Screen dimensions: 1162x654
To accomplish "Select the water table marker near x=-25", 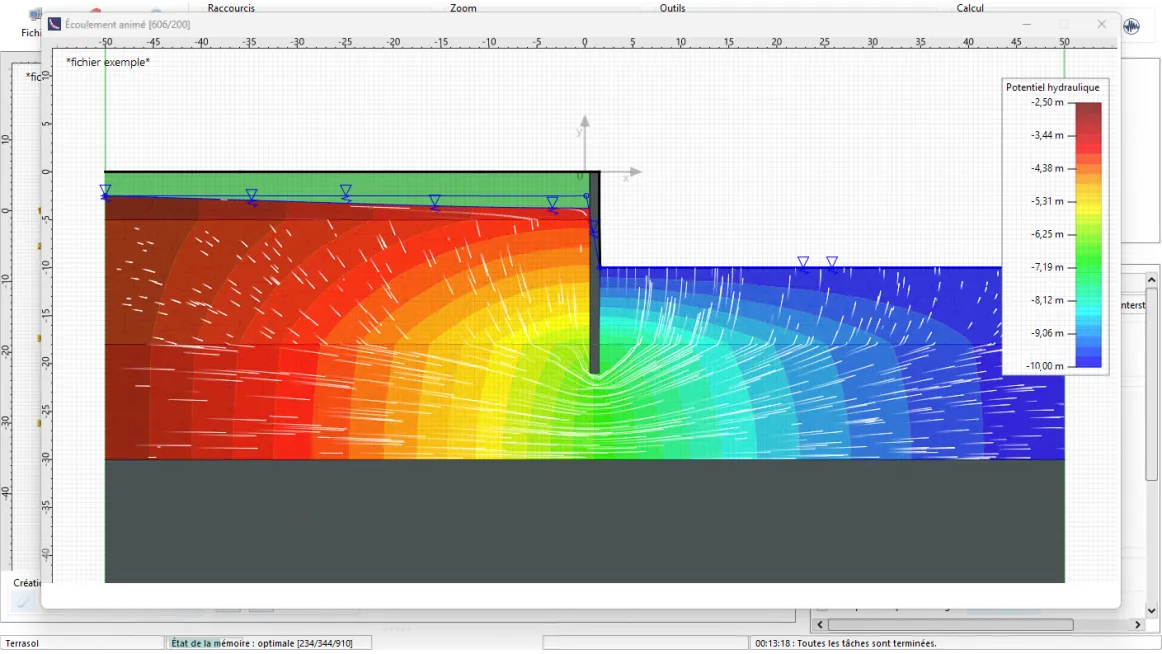I will tap(346, 191).
